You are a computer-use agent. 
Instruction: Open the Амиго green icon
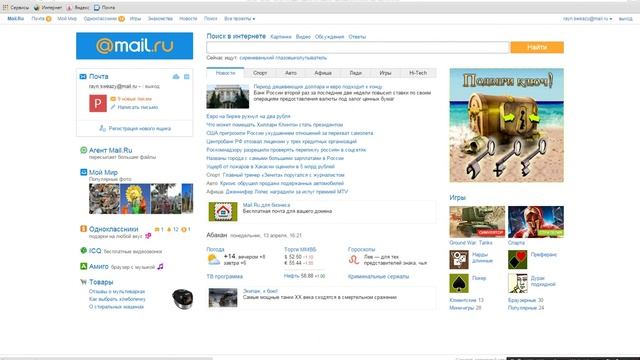[84, 266]
